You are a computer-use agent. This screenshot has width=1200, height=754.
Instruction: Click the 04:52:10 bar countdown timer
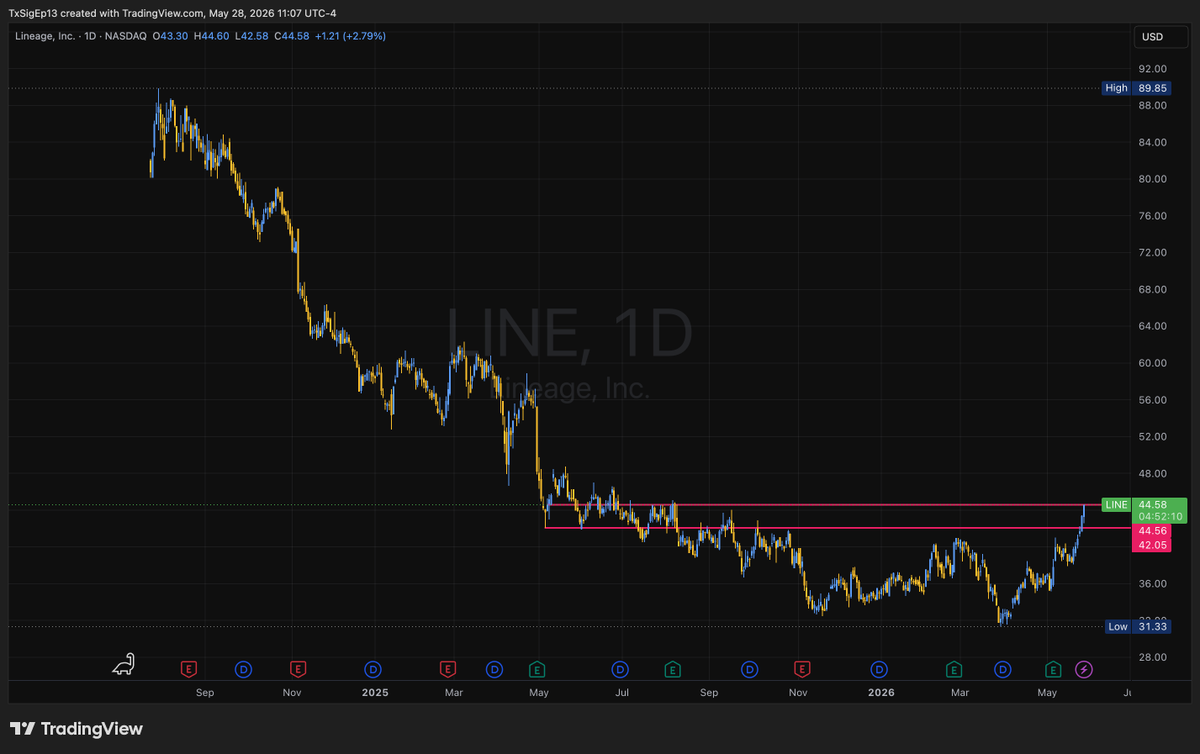[x=1158, y=517]
